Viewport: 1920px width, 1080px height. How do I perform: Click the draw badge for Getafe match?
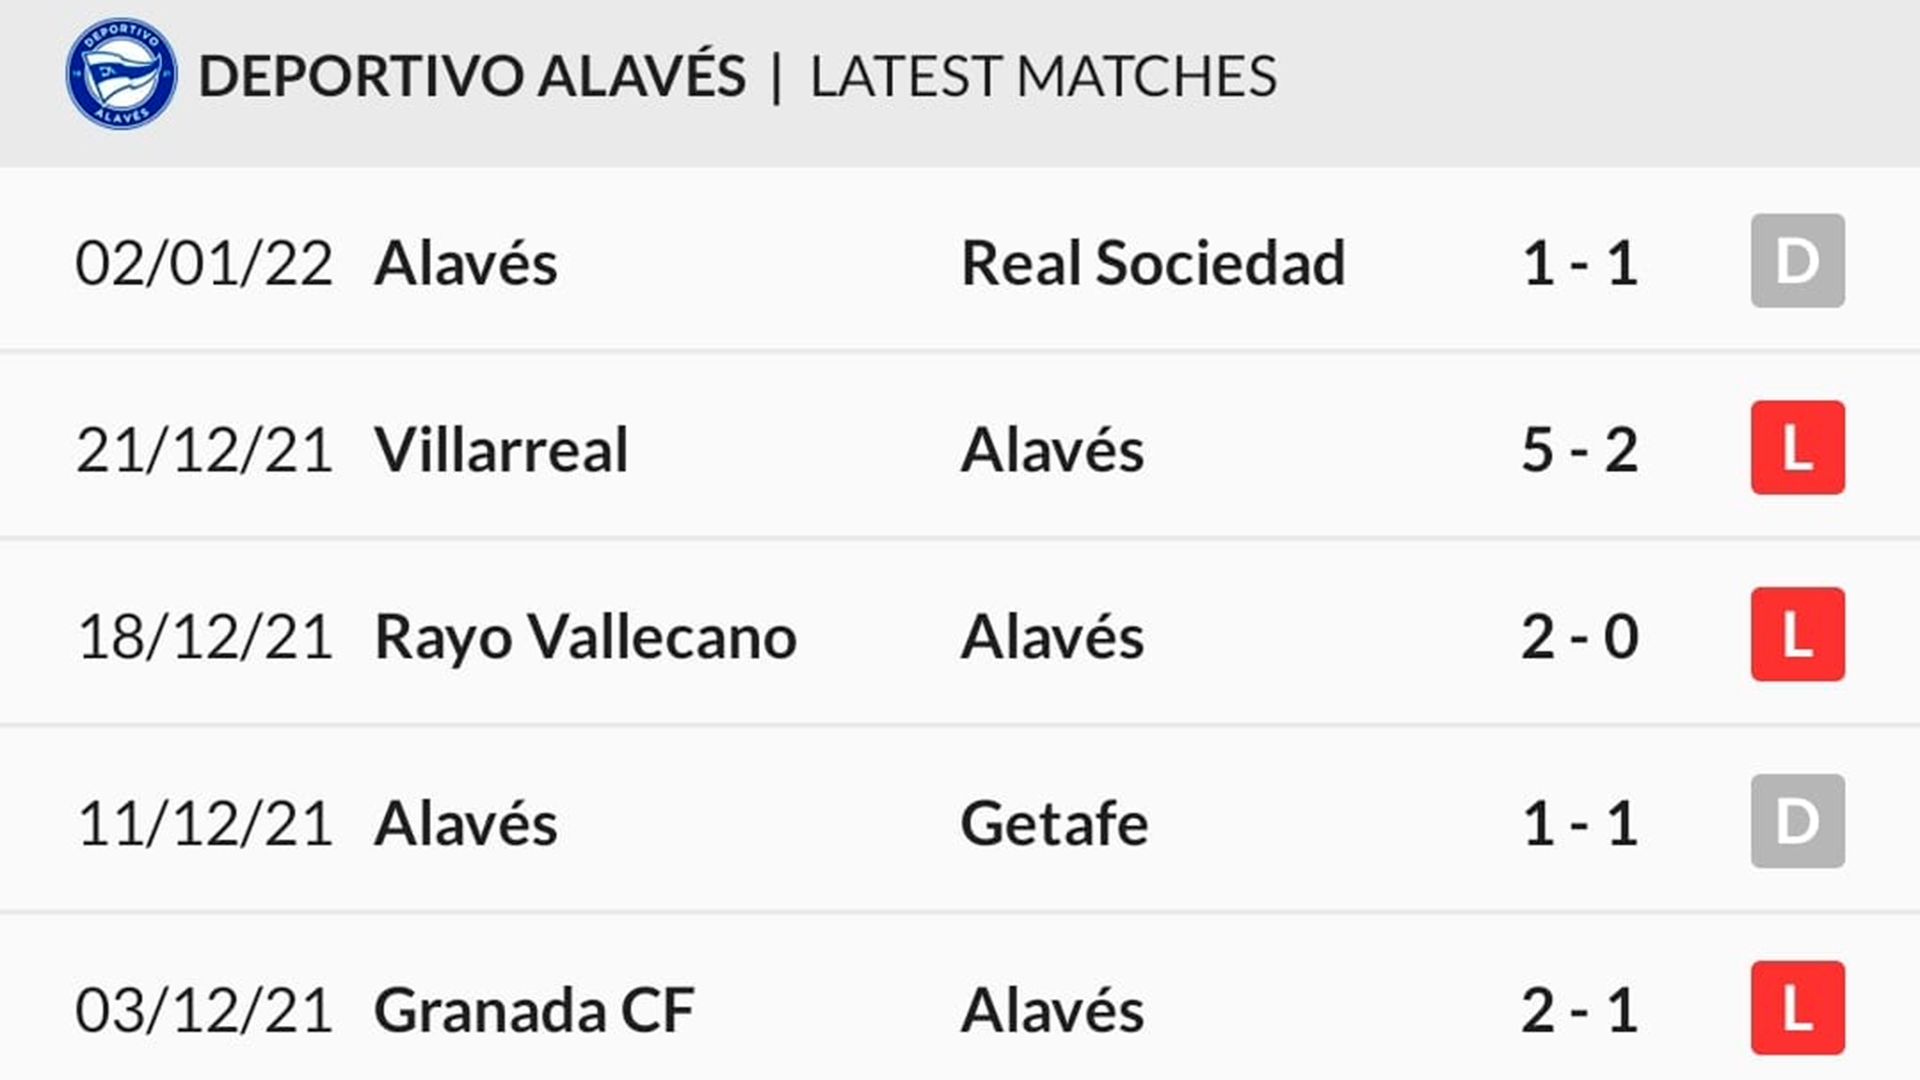(1797, 821)
